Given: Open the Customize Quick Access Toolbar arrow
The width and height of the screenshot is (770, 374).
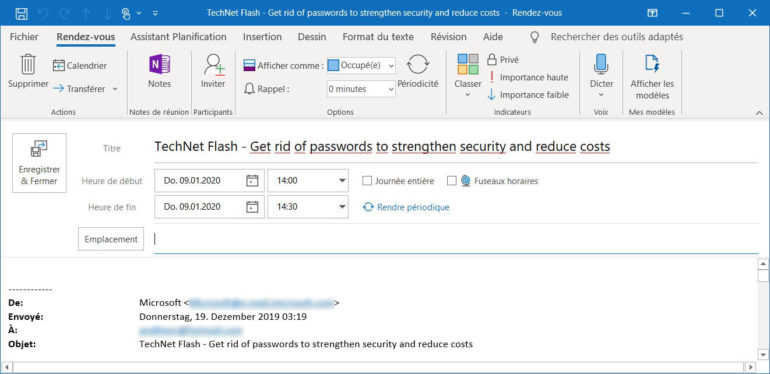Looking at the screenshot, I should (155, 13).
